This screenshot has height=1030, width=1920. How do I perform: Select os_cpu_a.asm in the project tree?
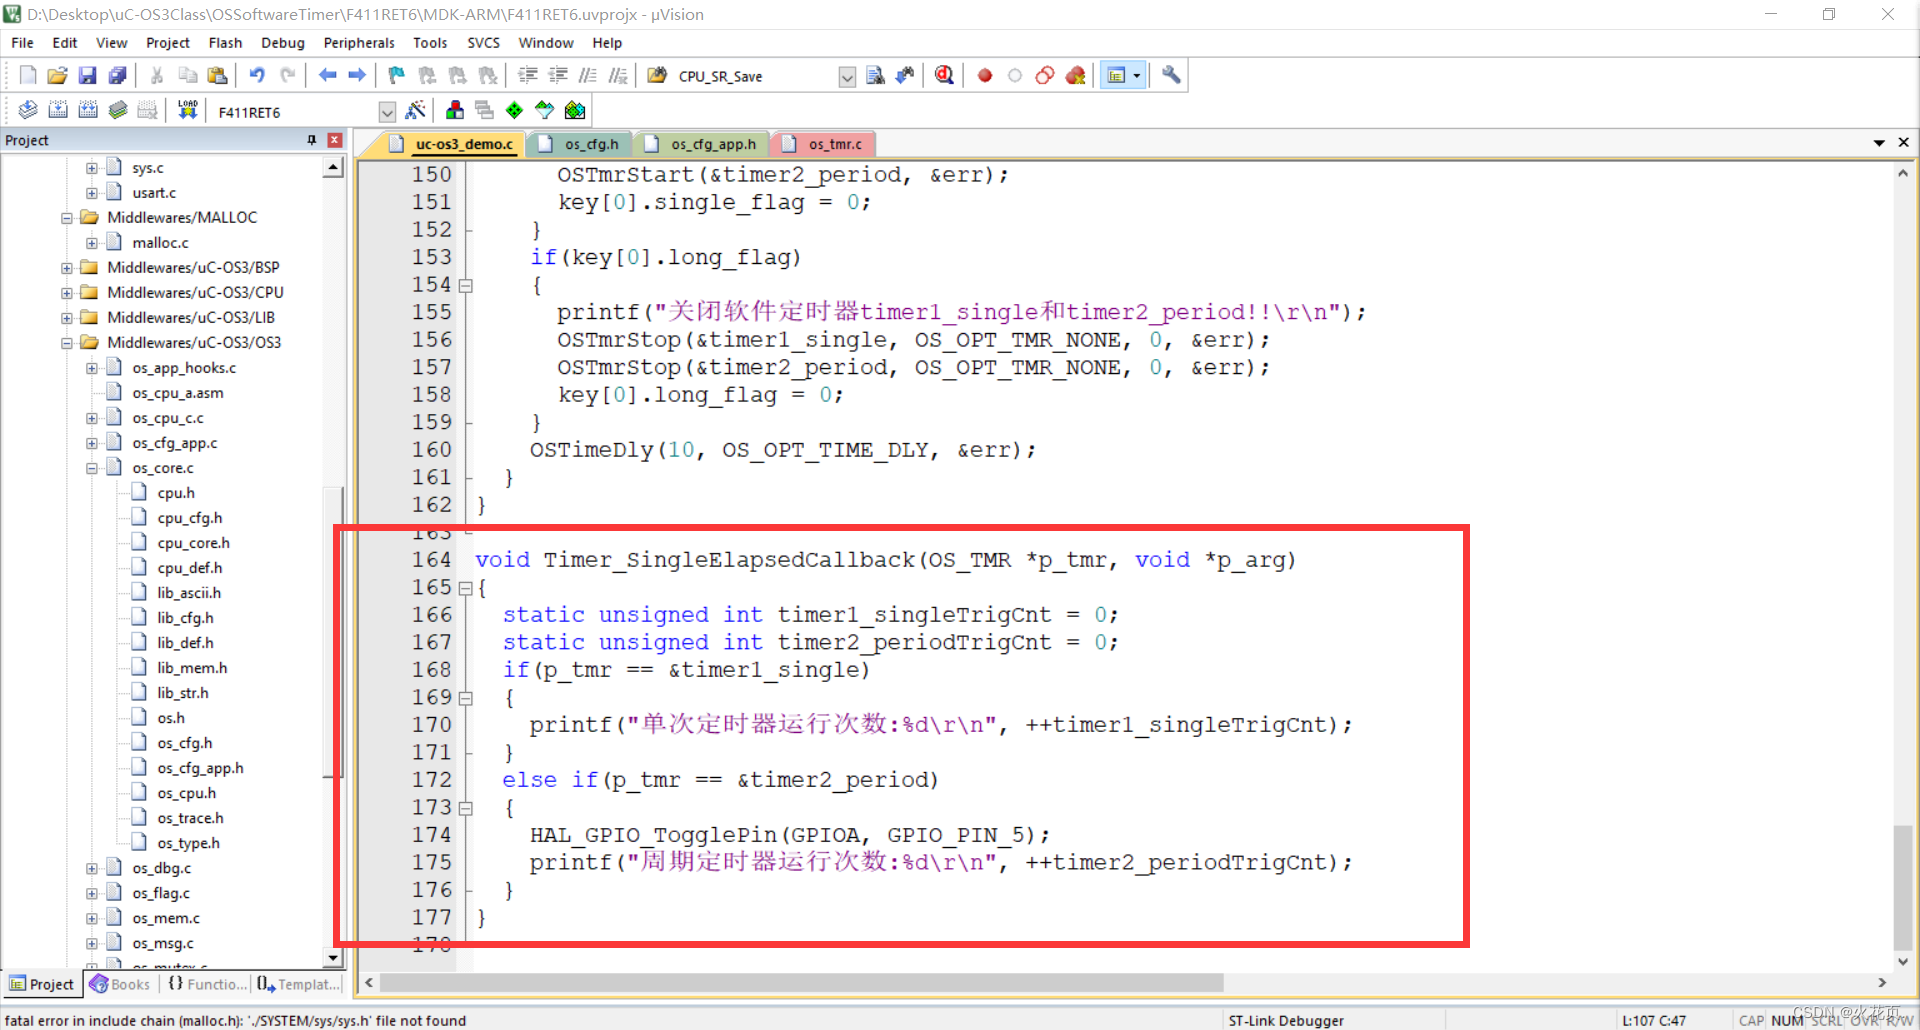click(x=178, y=393)
